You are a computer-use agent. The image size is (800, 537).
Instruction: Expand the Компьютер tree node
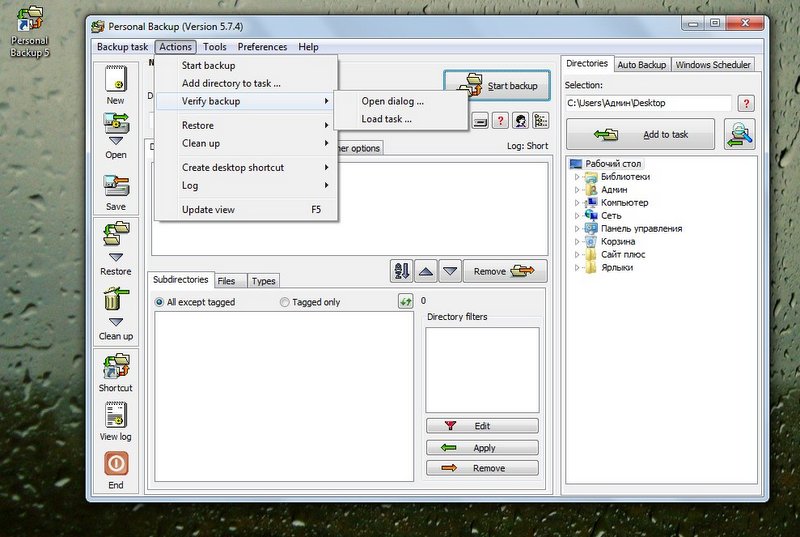click(x=577, y=202)
